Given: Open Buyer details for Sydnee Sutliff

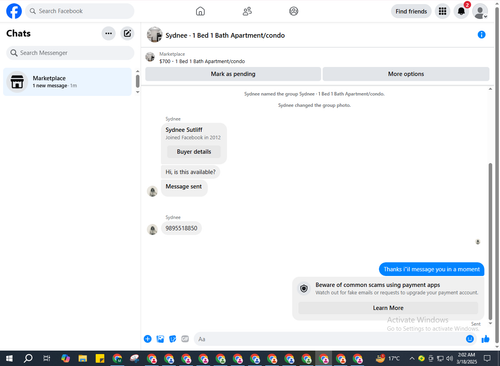Looking at the screenshot, I should [194, 152].
